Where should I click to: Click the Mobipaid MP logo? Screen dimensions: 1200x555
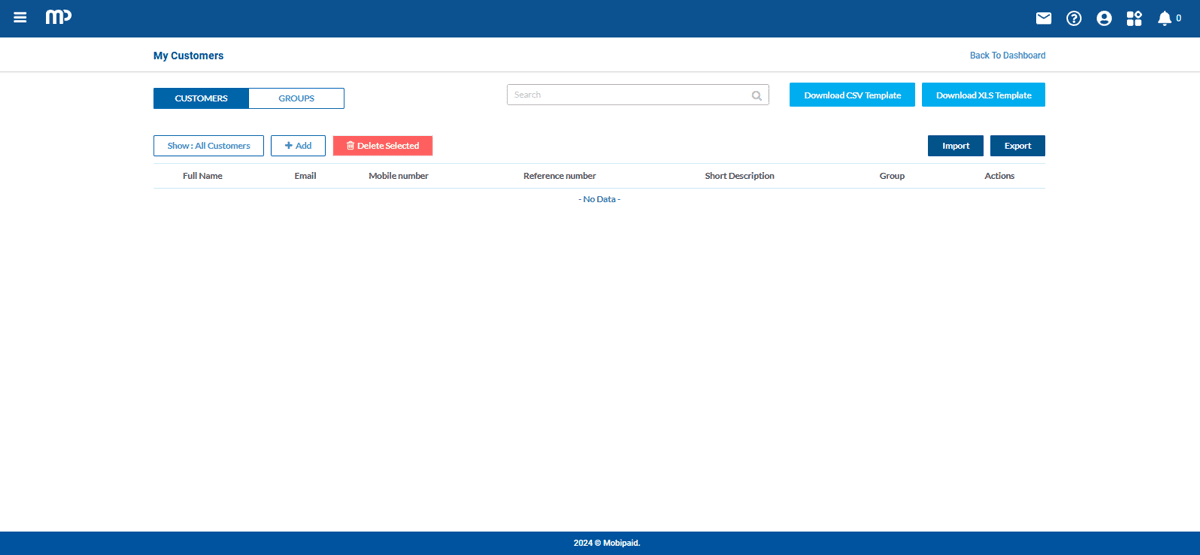pos(58,18)
